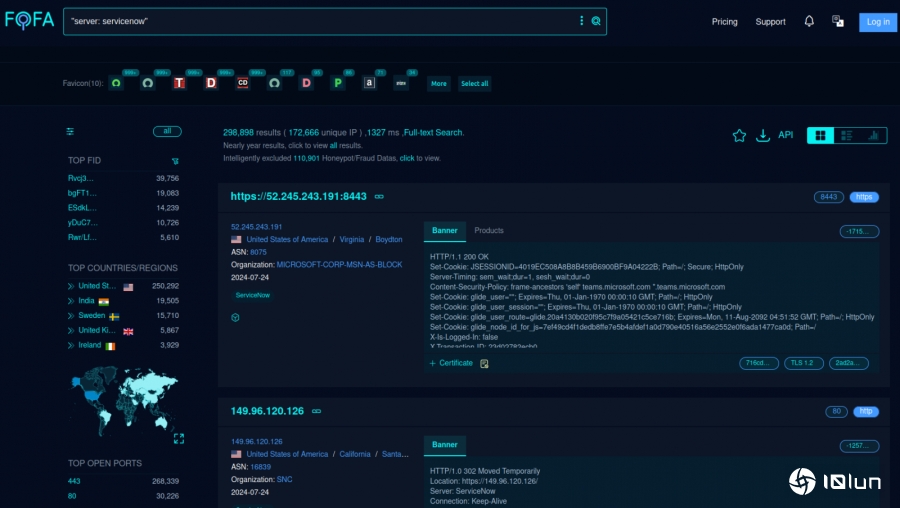This screenshot has height=508, width=900.
Task: Click the search magnifier icon in query box
Action: pyautogui.click(x=596, y=21)
